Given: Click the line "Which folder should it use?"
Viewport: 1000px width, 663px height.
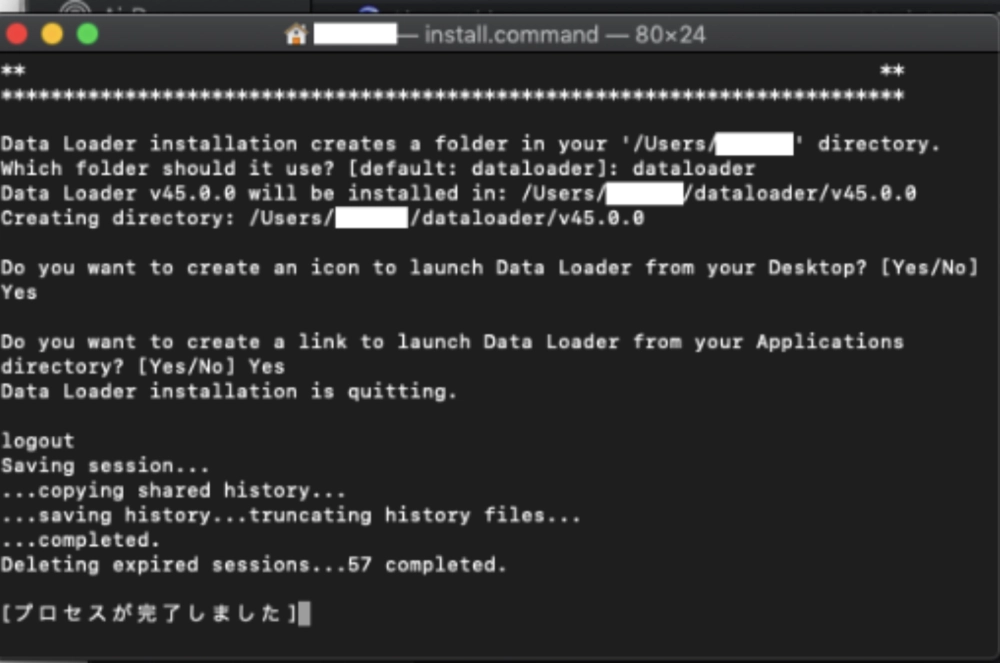Looking at the screenshot, I should (x=378, y=169).
